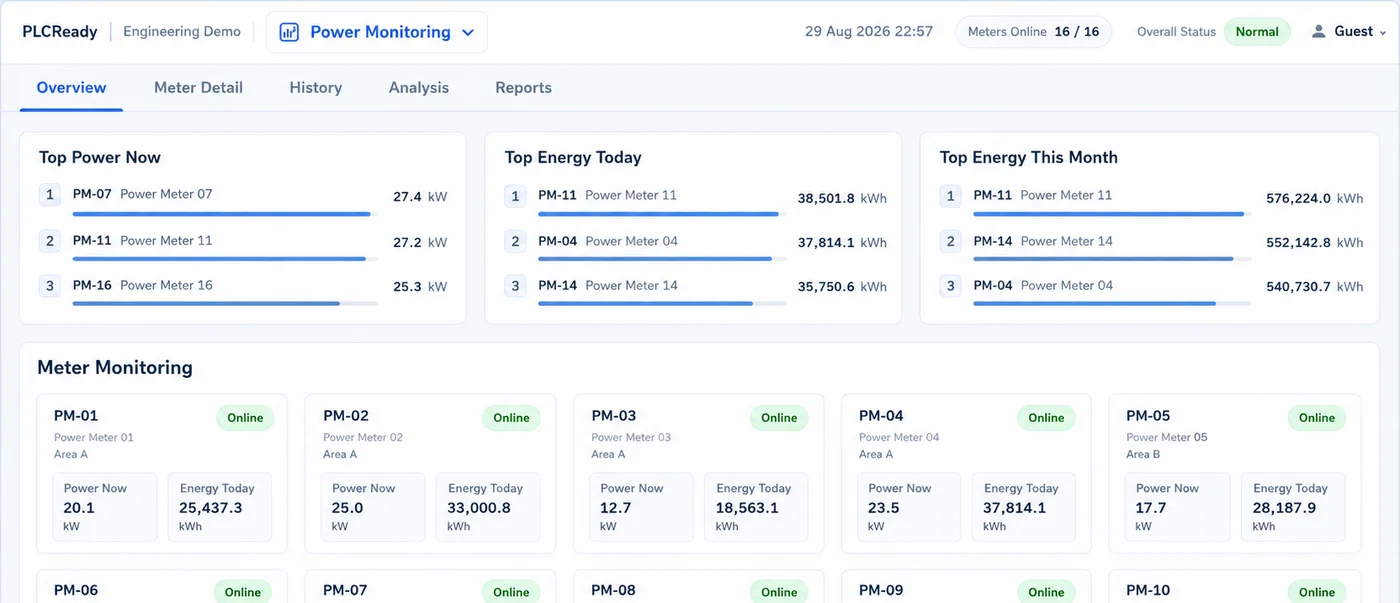1400x603 pixels.
Task: Open the PM-05 meter card title
Action: [1148, 416]
